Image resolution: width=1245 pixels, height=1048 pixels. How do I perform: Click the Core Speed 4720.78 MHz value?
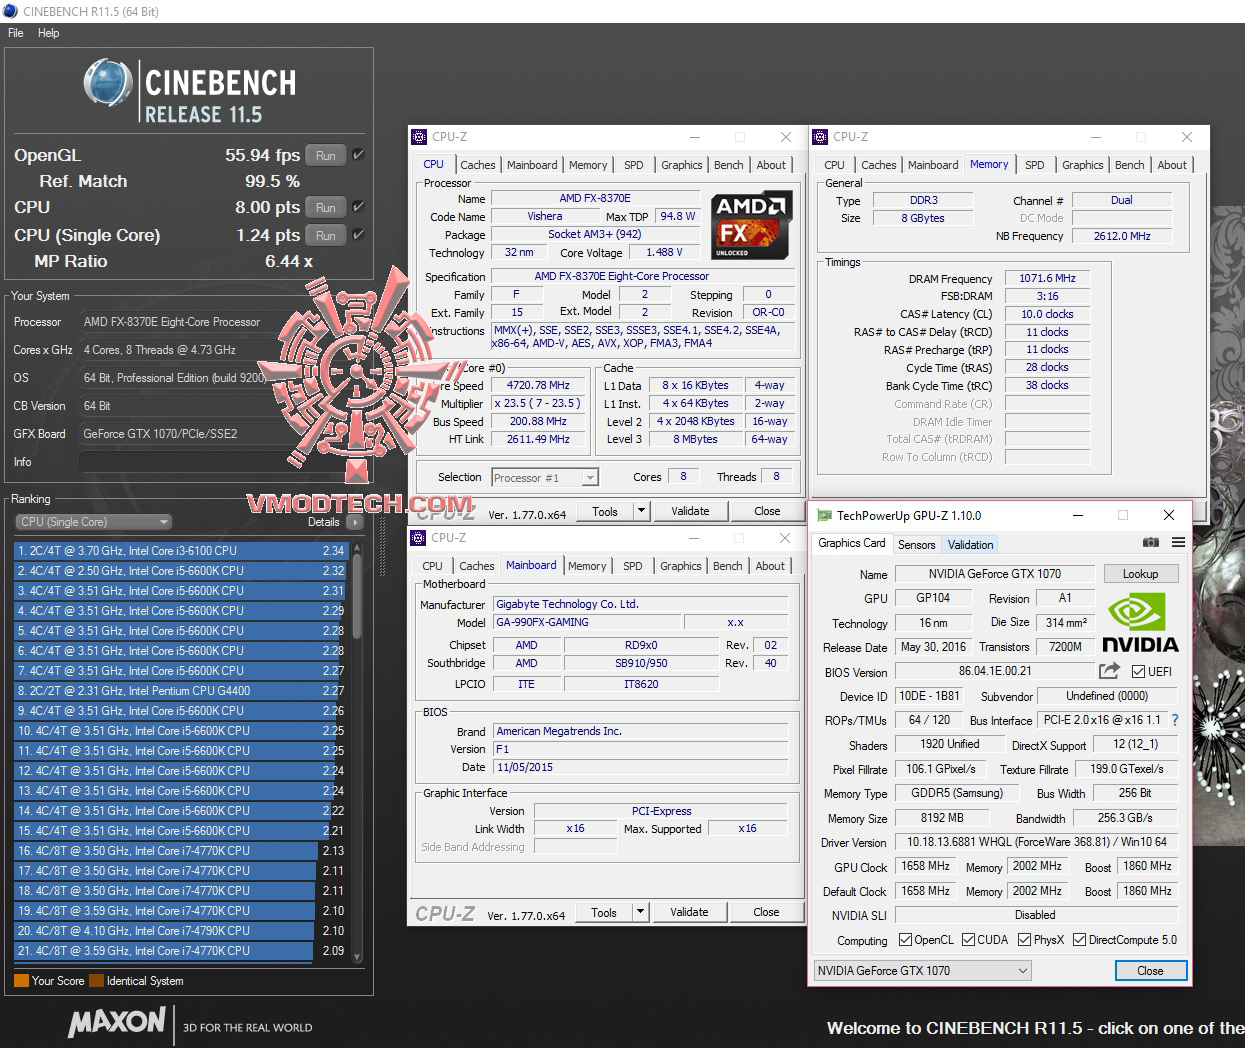538,385
